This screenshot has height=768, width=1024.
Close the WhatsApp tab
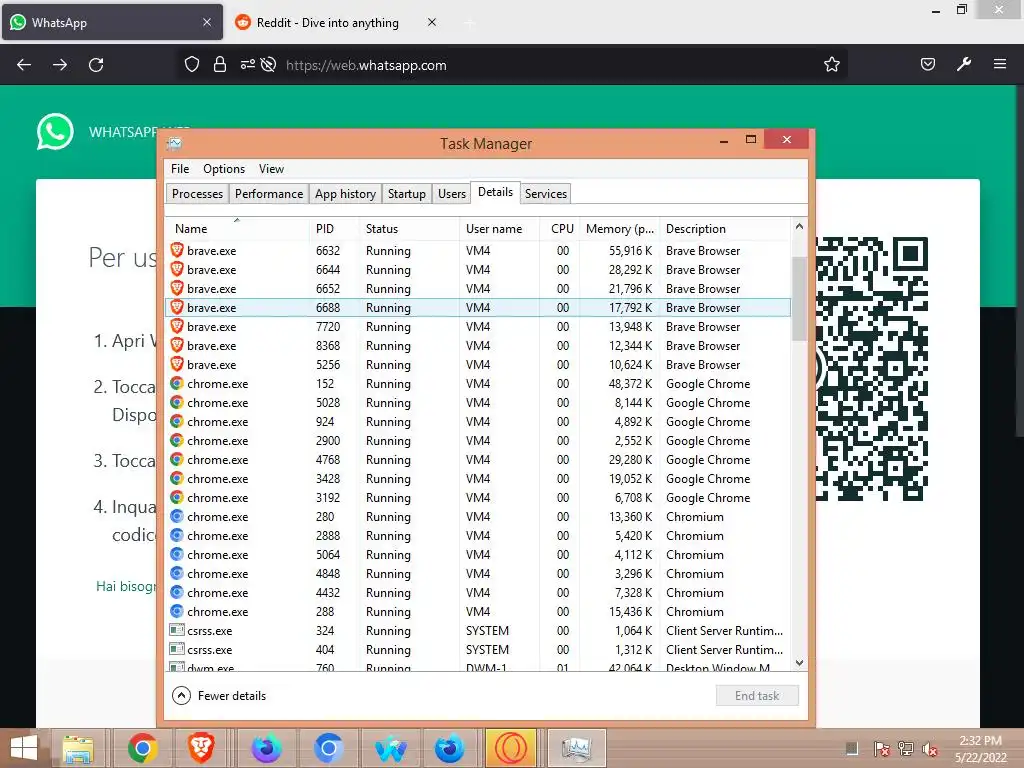[207, 22]
